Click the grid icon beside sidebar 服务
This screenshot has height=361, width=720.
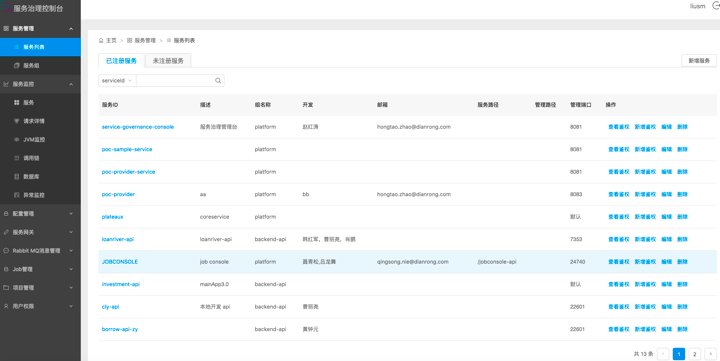click(17, 102)
